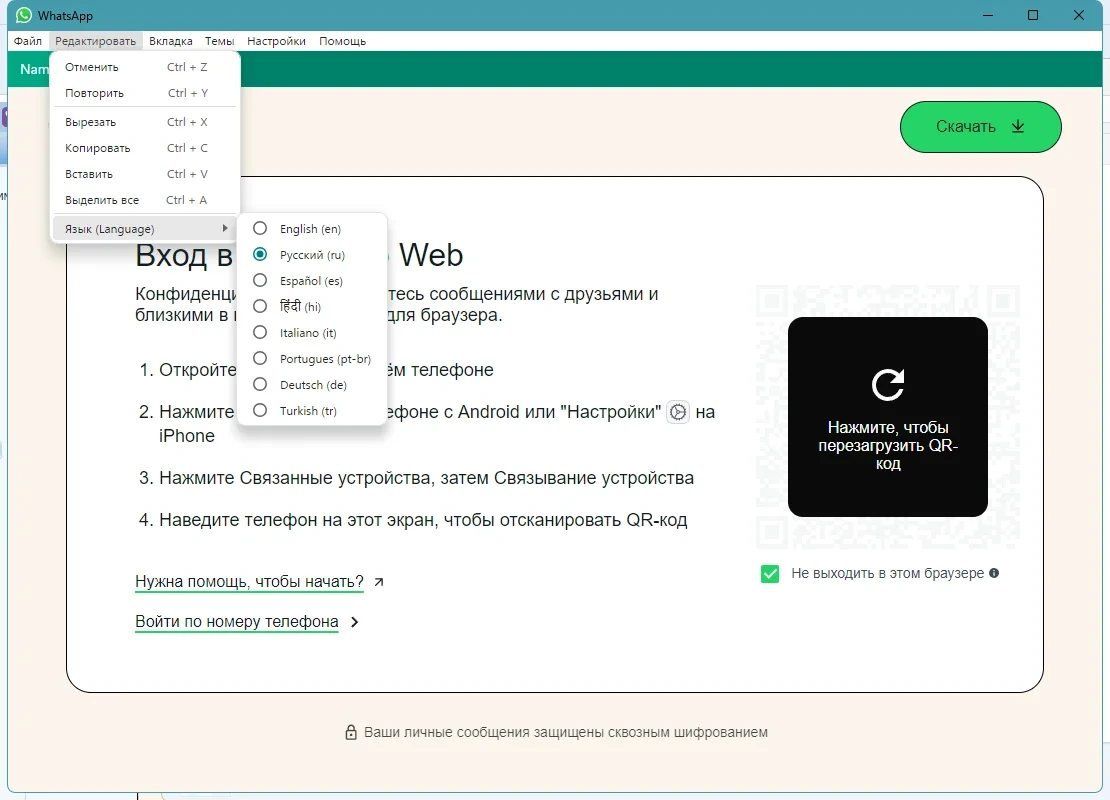
Task: Click the green Скачать button
Action: pyautogui.click(x=980, y=127)
